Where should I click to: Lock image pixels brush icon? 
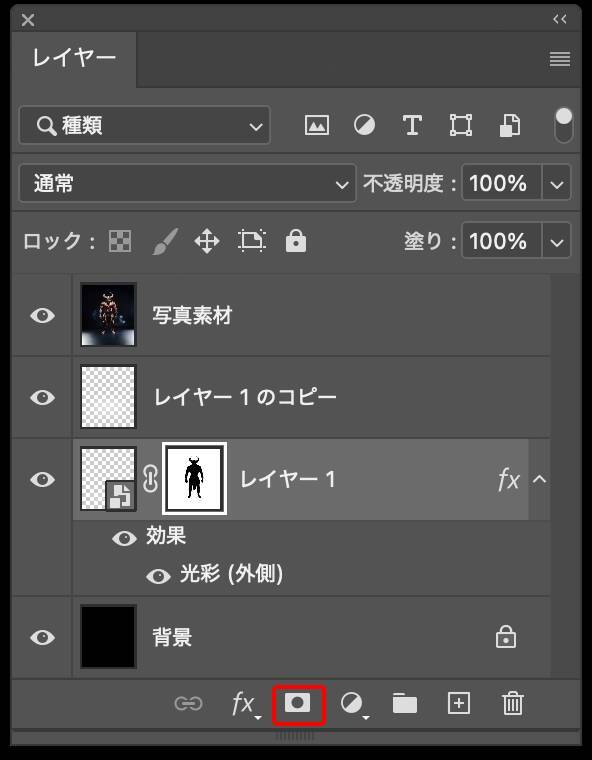click(165, 241)
